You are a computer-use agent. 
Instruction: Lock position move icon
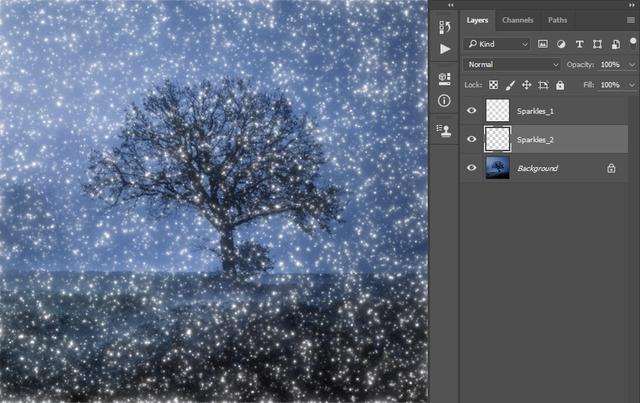pos(527,85)
